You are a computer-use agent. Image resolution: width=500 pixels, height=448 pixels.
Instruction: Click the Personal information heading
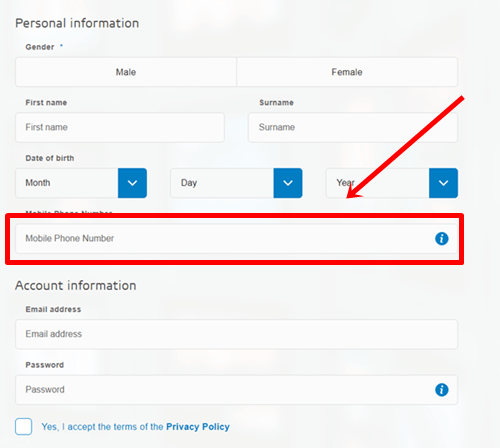pos(77,23)
